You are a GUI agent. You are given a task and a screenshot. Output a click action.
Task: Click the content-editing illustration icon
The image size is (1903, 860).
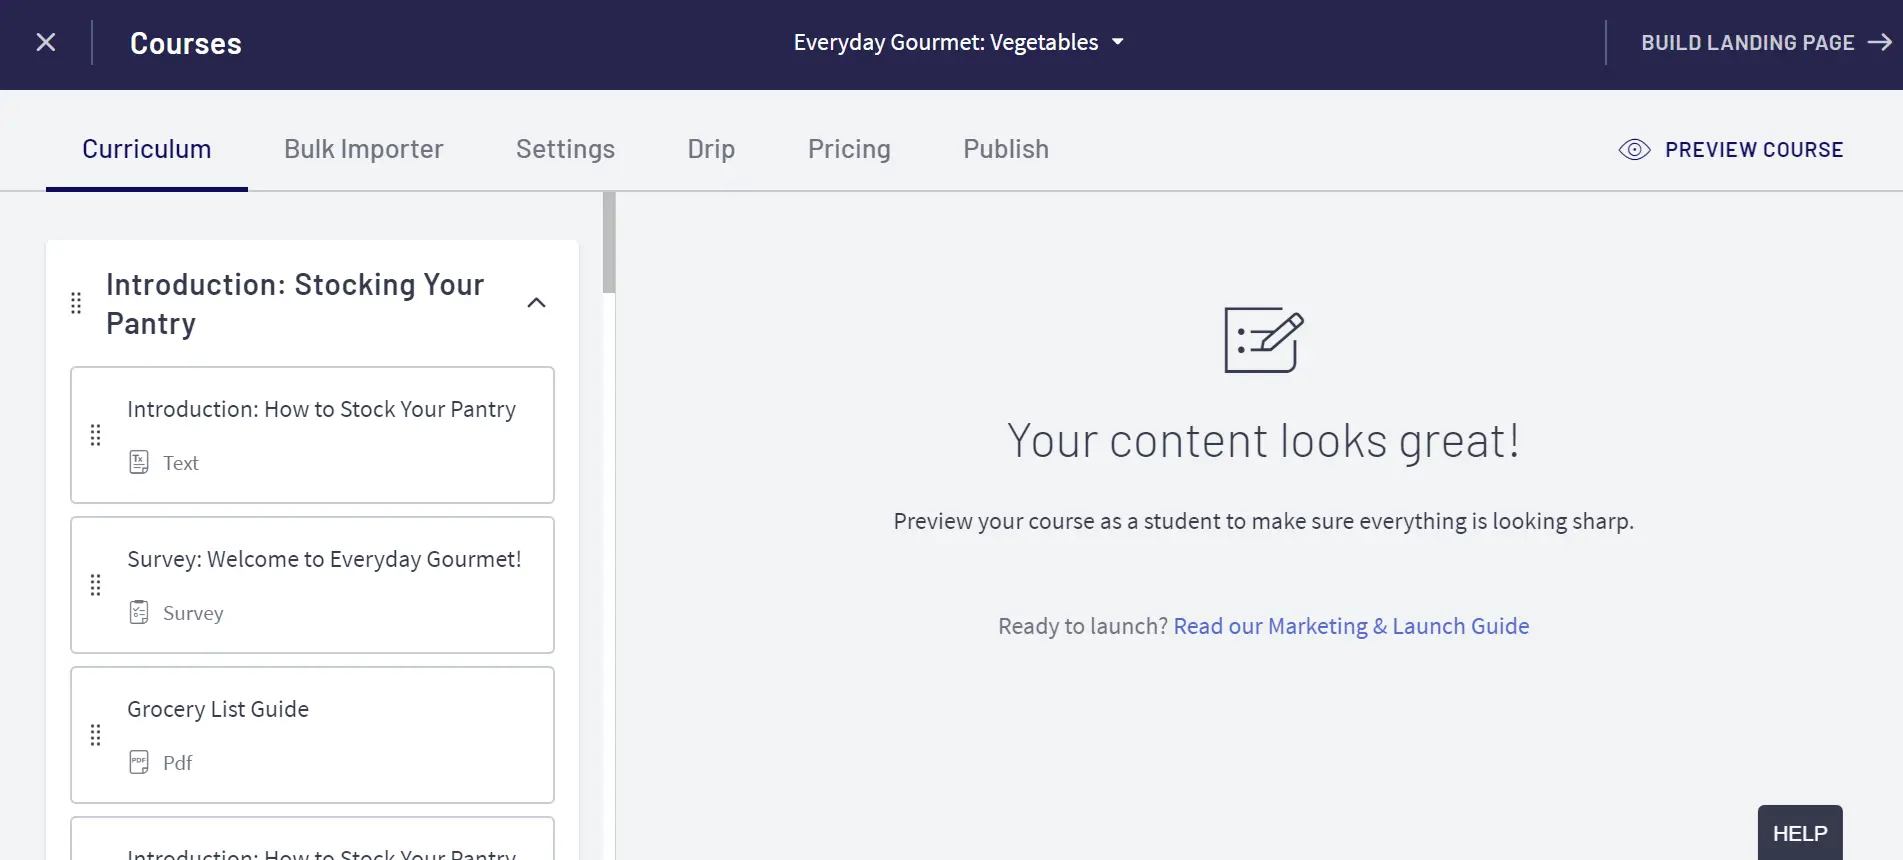tap(1263, 340)
